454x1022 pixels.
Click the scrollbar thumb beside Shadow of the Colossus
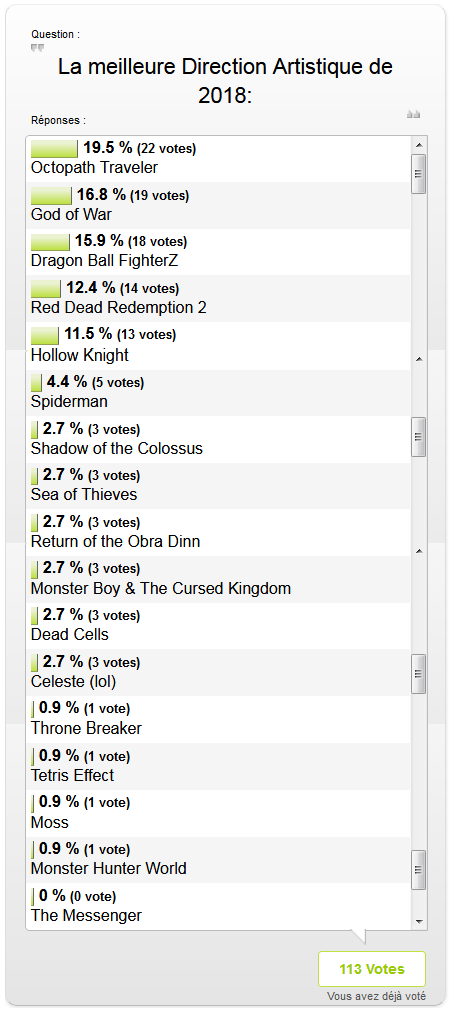coord(419,437)
